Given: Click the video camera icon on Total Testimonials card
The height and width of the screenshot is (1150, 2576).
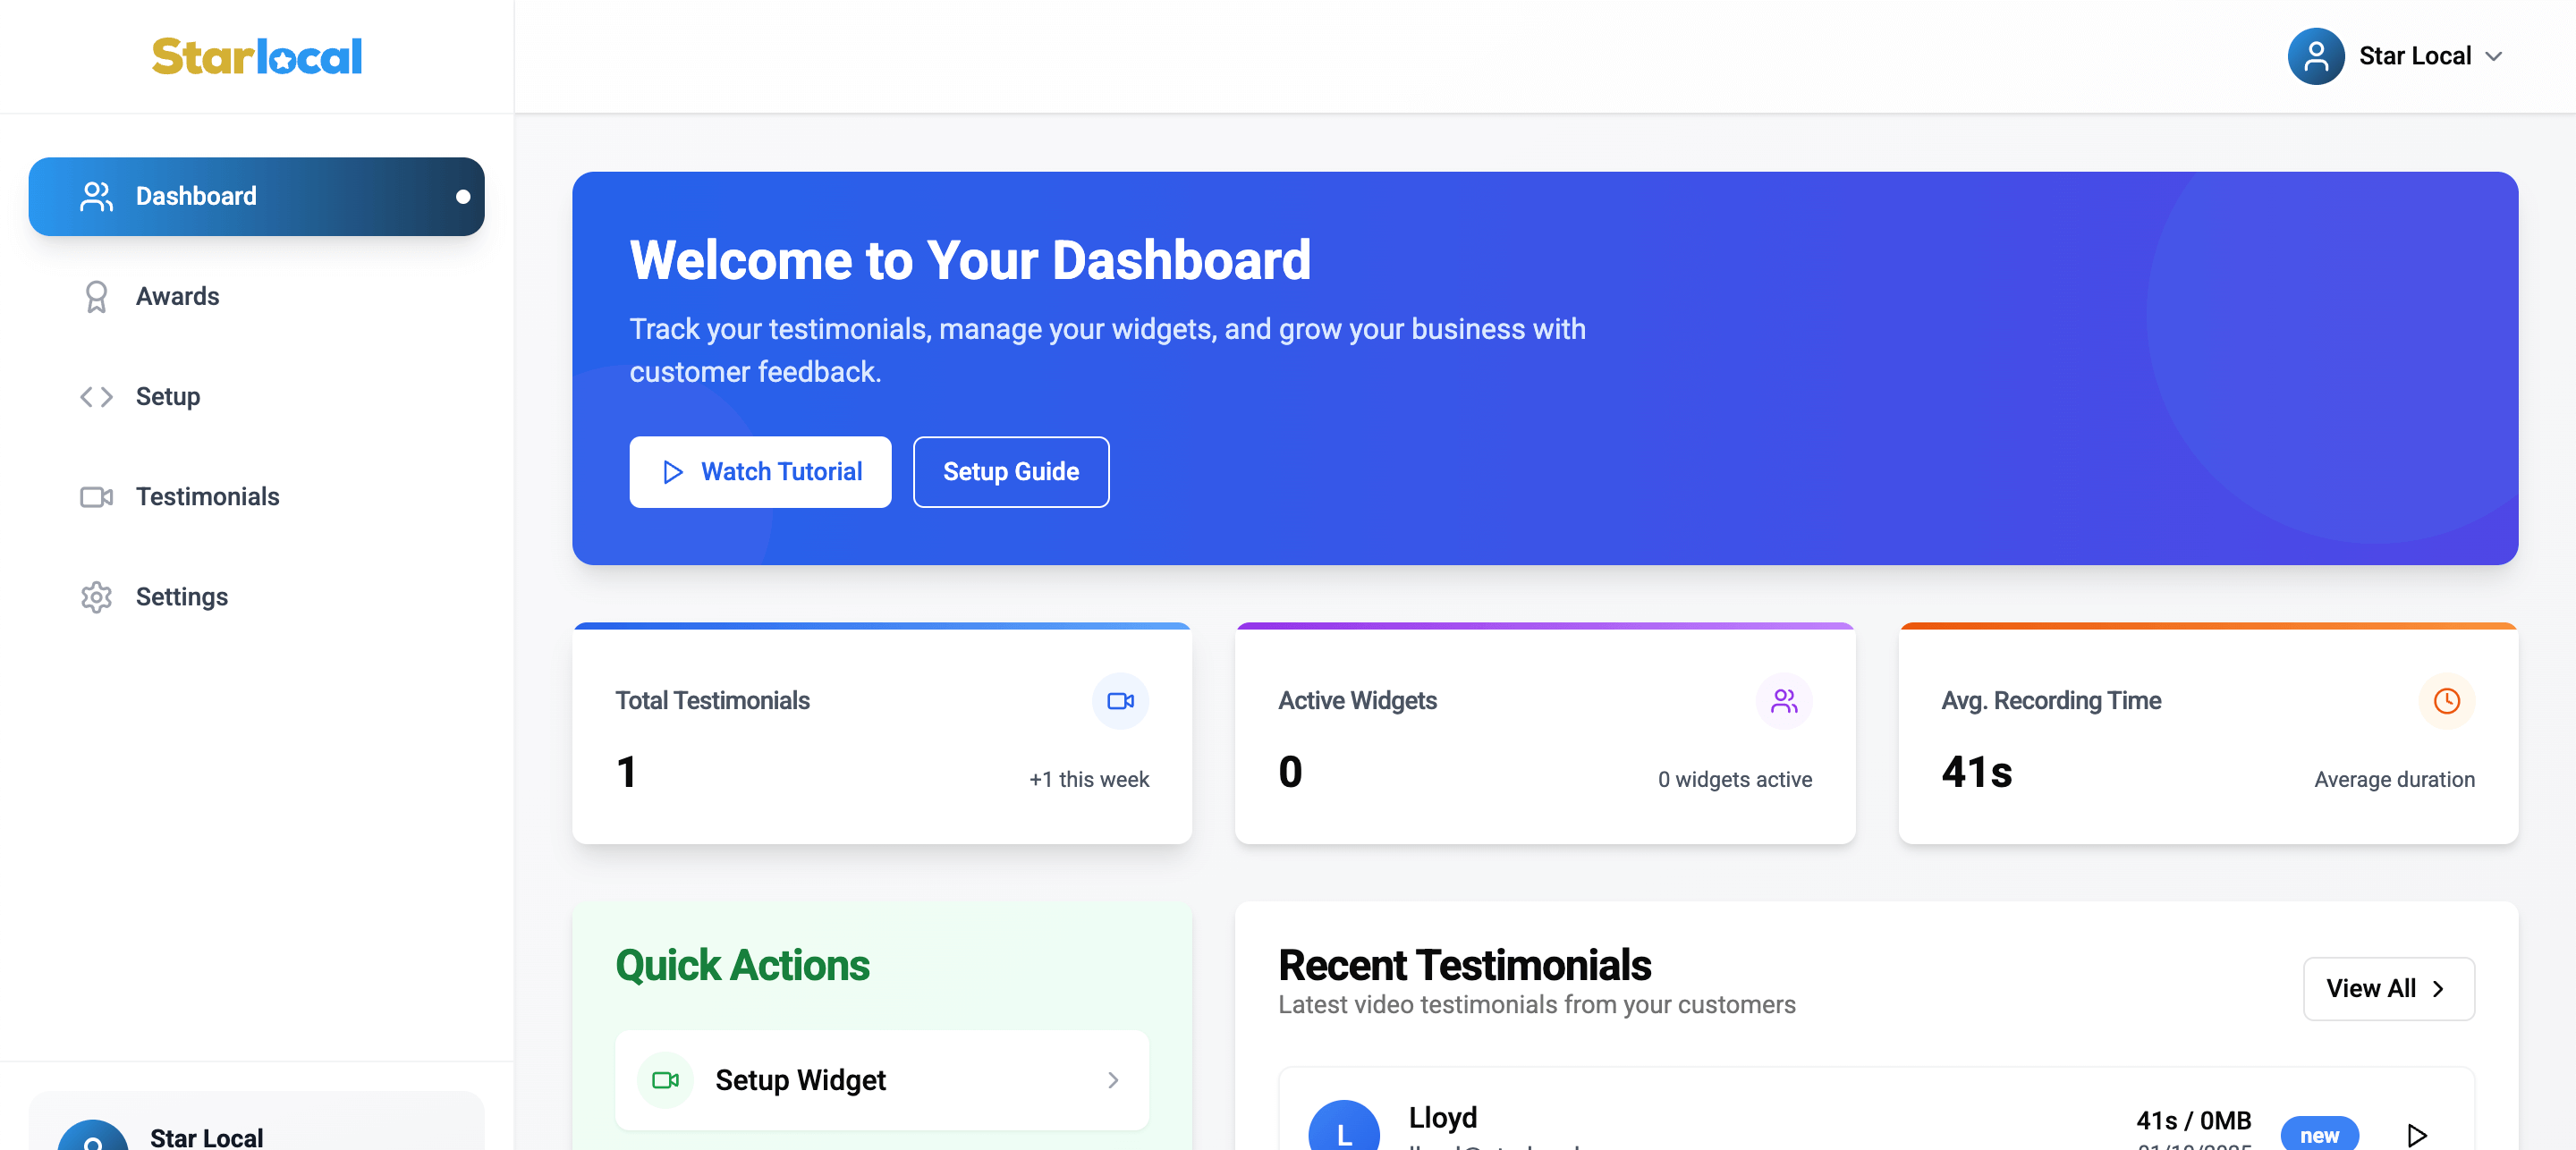Looking at the screenshot, I should pyautogui.click(x=1120, y=701).
